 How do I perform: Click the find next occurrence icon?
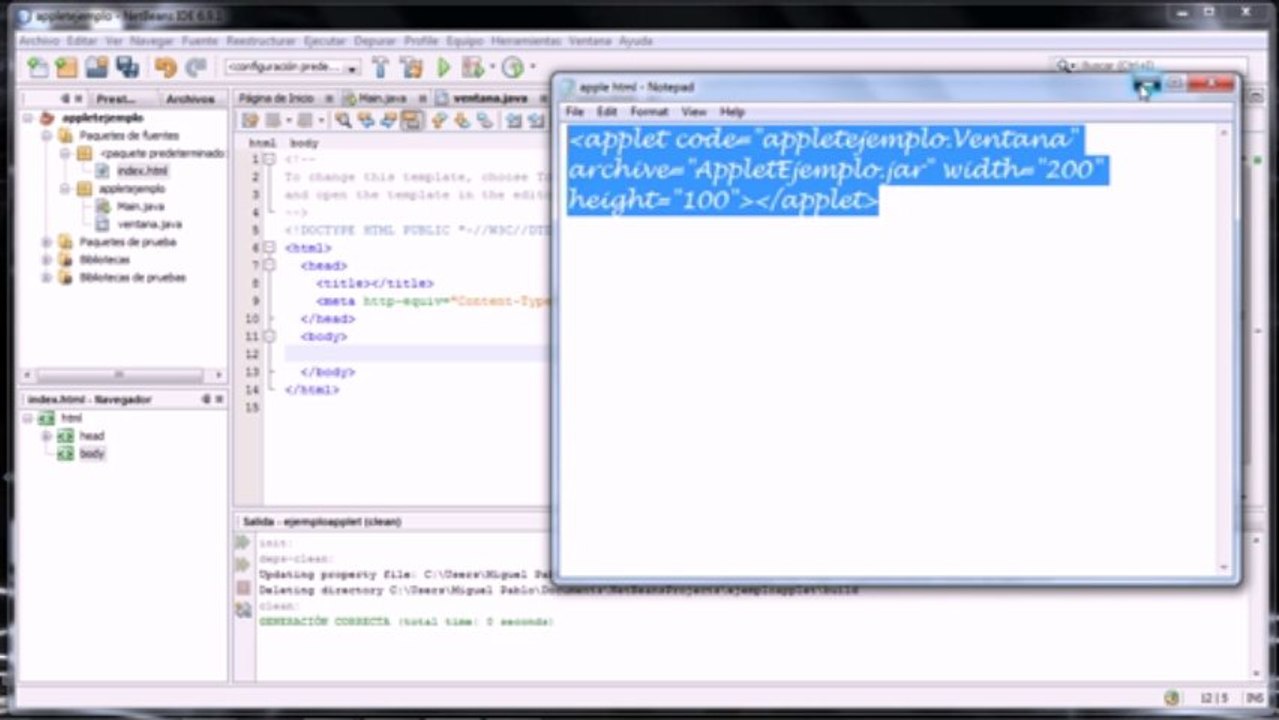click(388, 120)
